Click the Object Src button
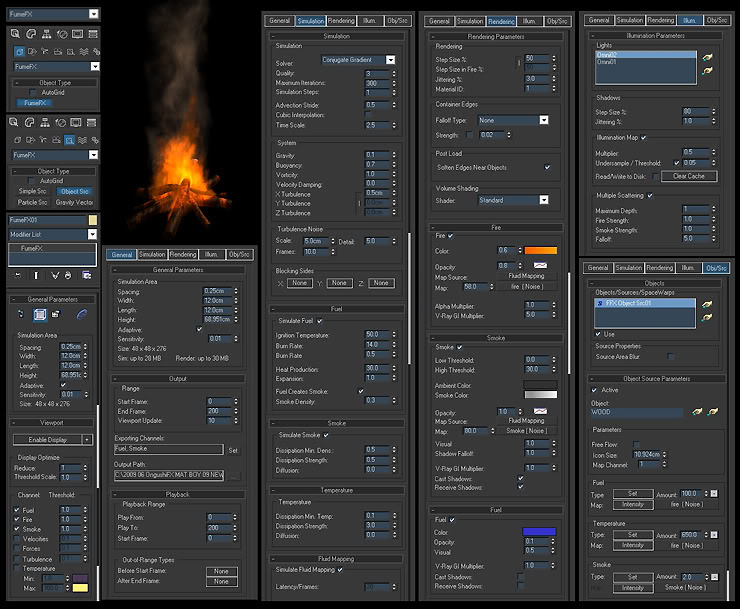740x609 pixels. [x=75, y=191]
